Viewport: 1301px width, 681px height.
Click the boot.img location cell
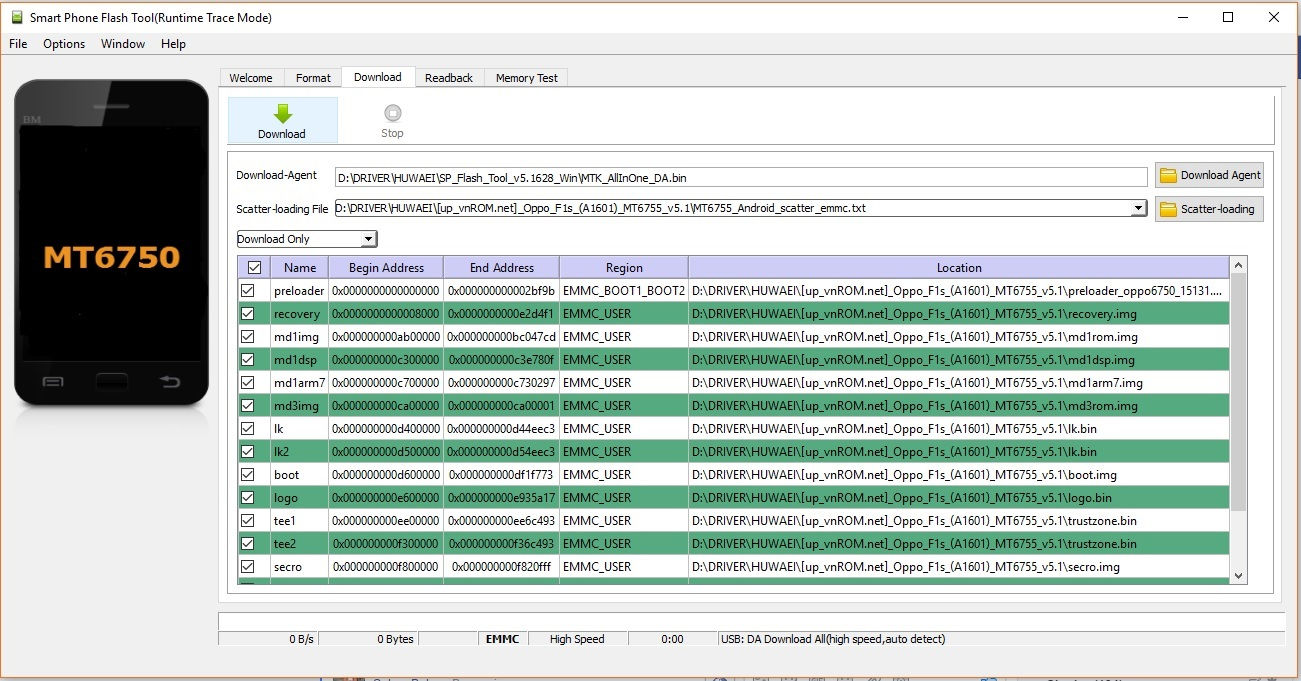coord(959,474)
